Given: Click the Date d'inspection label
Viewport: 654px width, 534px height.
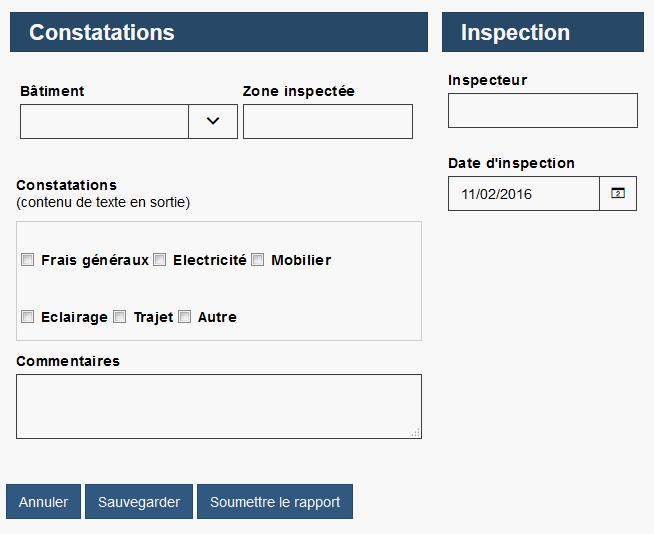Looking at the screenshot, I should pyautogui.click(x=511, y=163).
